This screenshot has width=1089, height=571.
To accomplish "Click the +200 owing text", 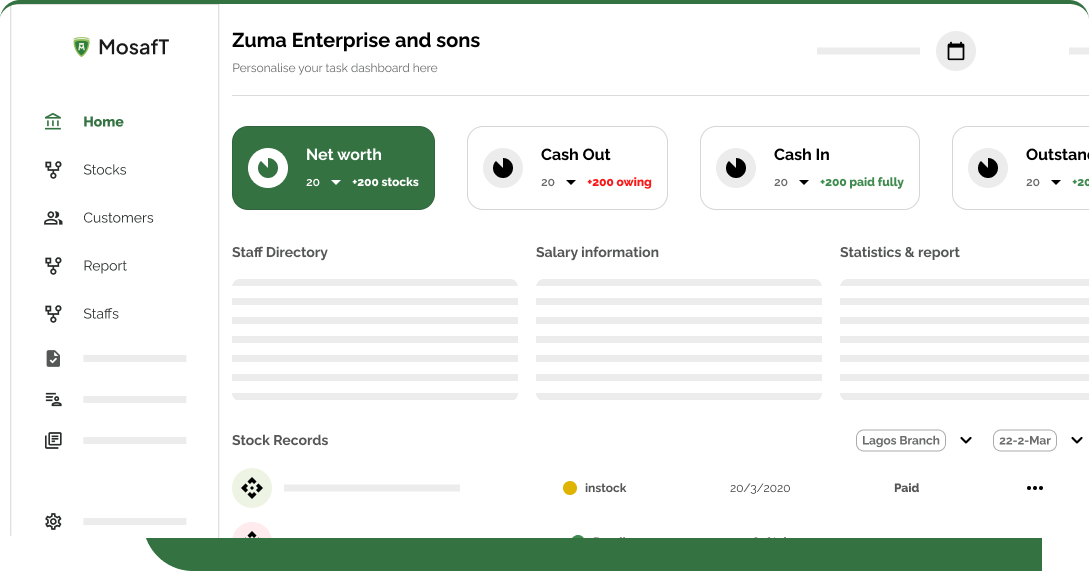I will point(620,182).
